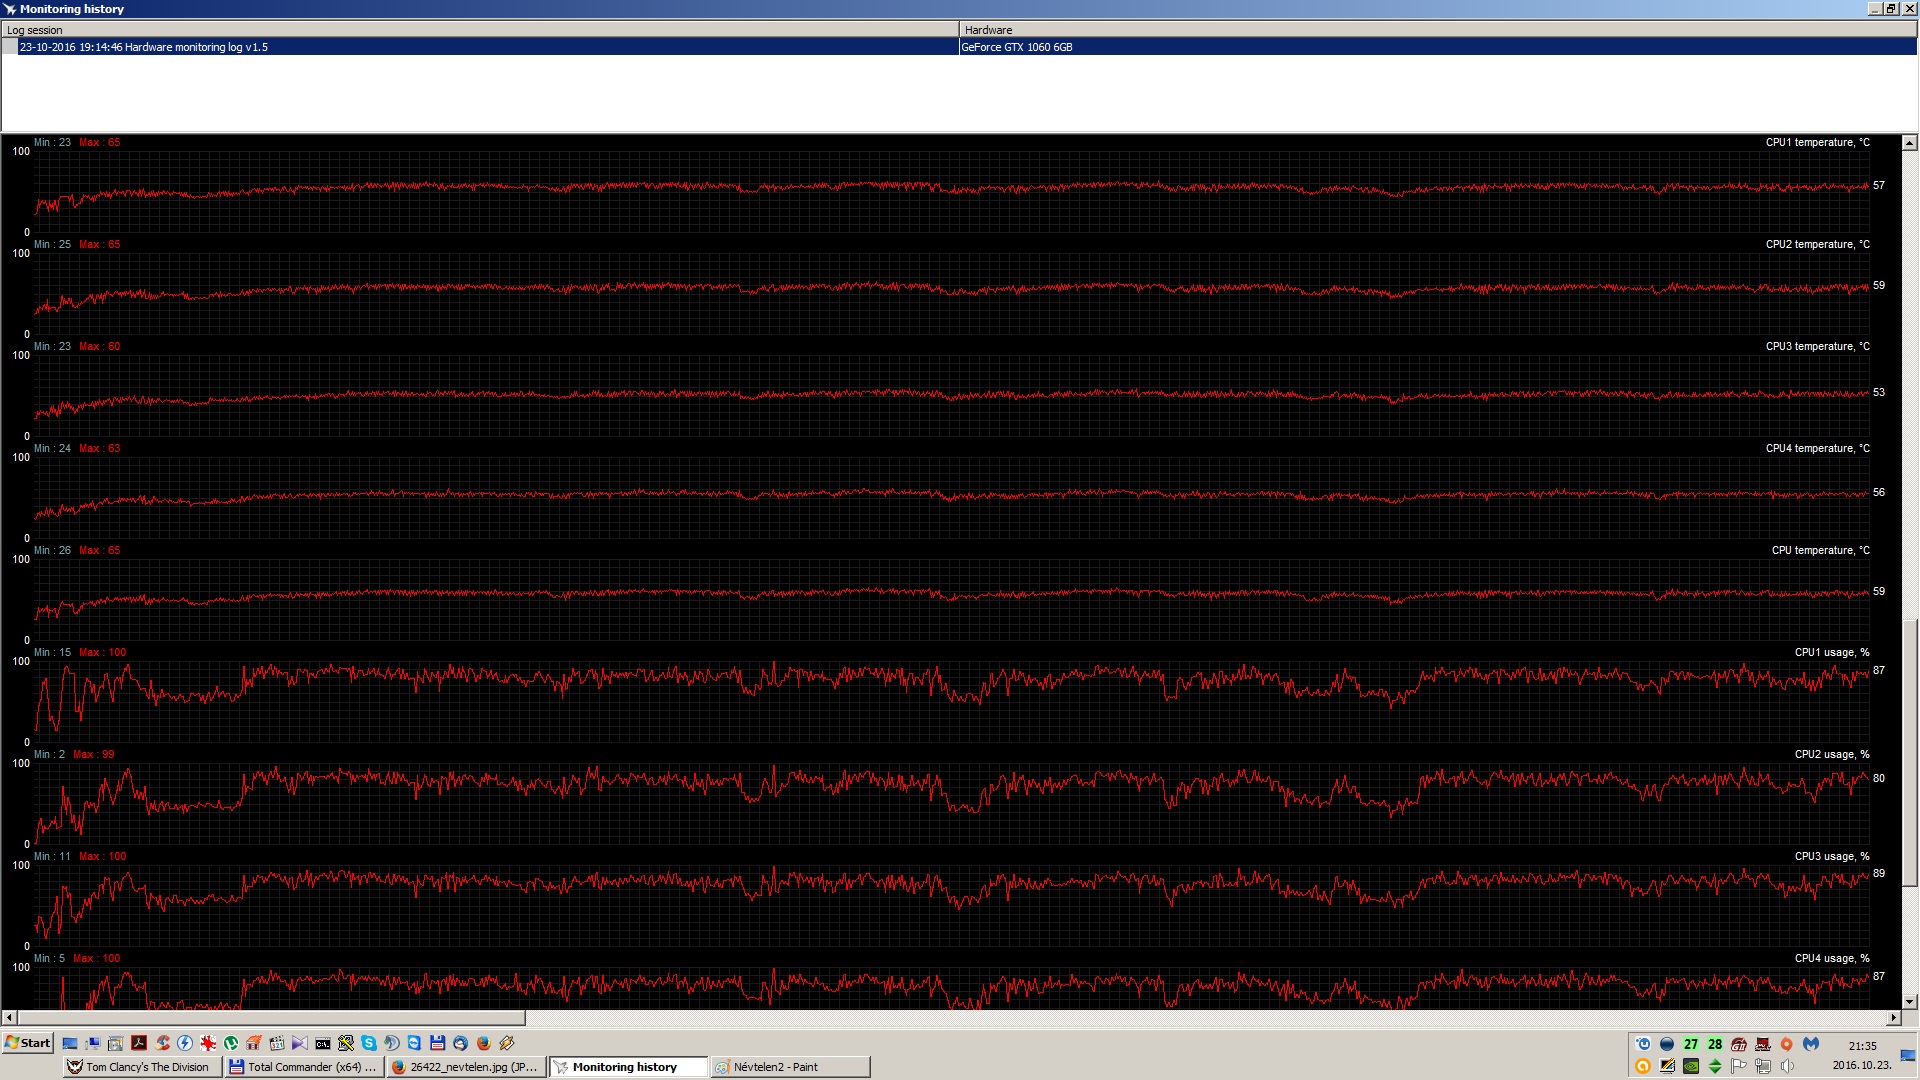Open the Origin tray icon
Viewport: 1920px width, 1080px height.
[1787, 1044]
